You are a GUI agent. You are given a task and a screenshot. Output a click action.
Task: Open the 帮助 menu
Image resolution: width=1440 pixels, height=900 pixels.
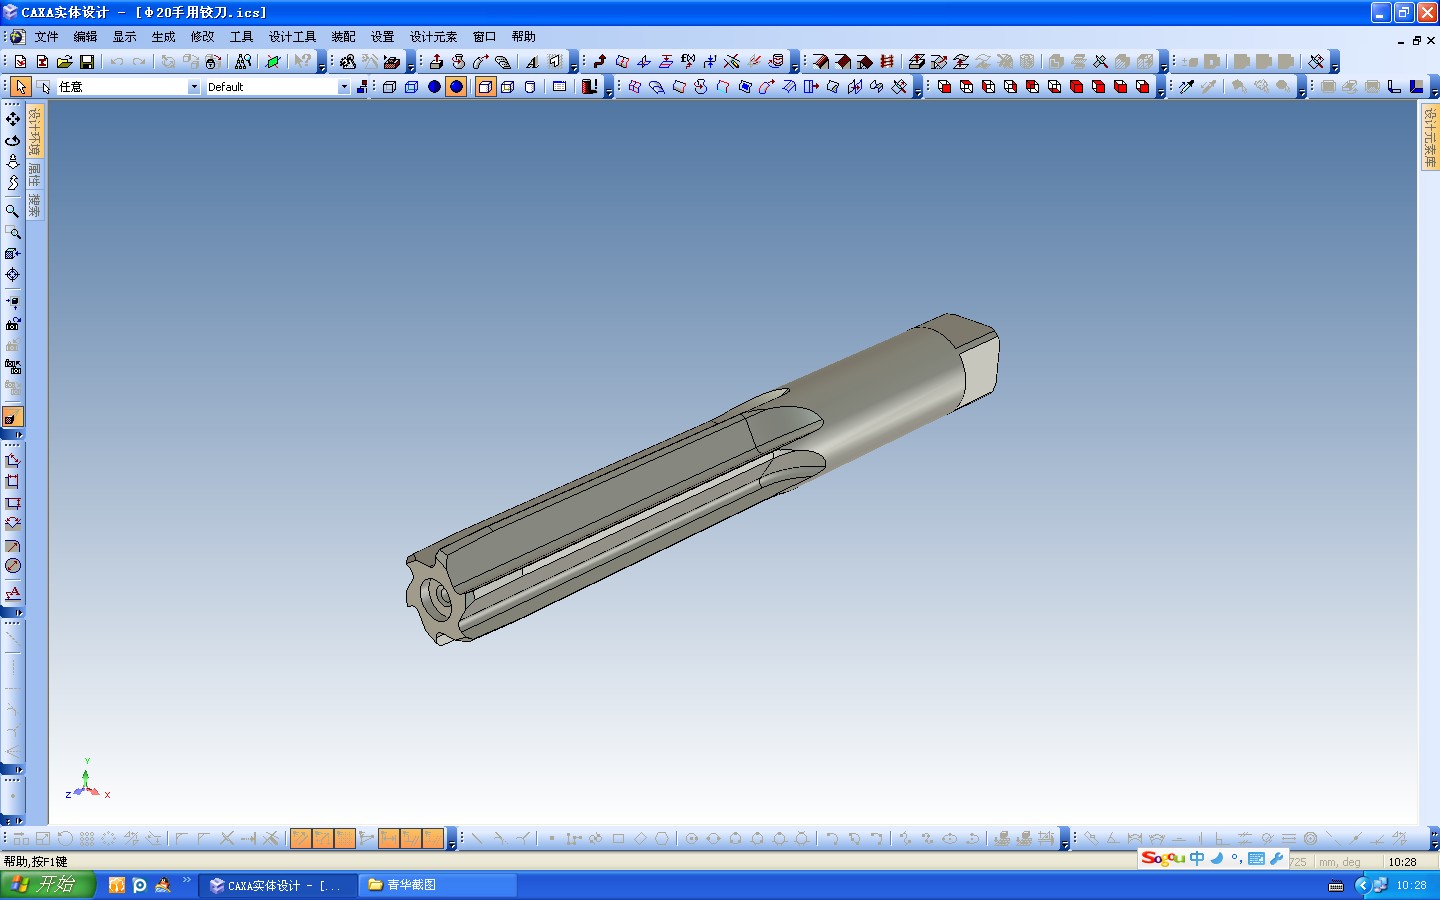pos(523,37)
